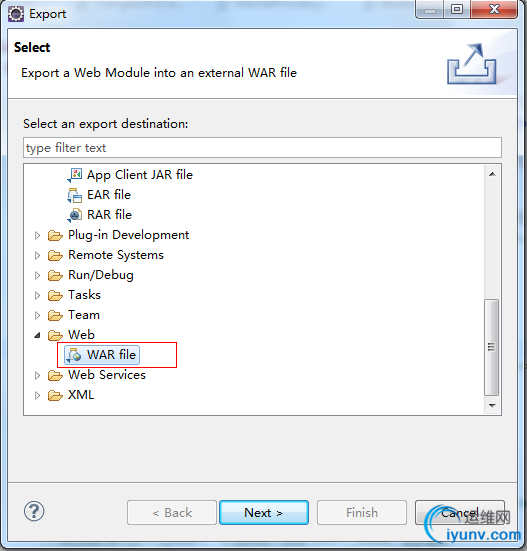Click the type filter text field
This screenshot has height=551, width=527.
[262, 148]
